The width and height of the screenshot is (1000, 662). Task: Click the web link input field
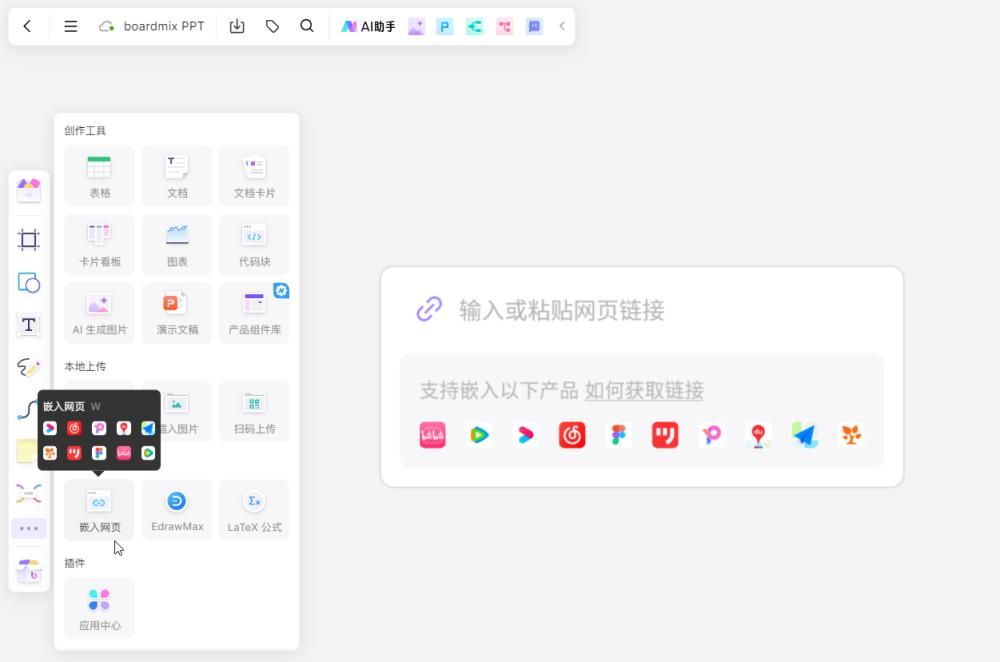pos(640,310)
